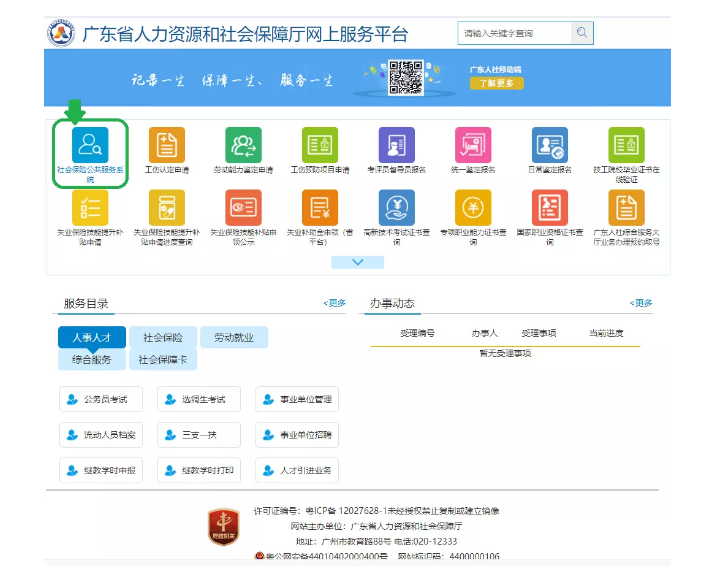Screen dimensions: 710x578
Task: Open the 事业单位管理 service
Action: (x=297, y=399)
